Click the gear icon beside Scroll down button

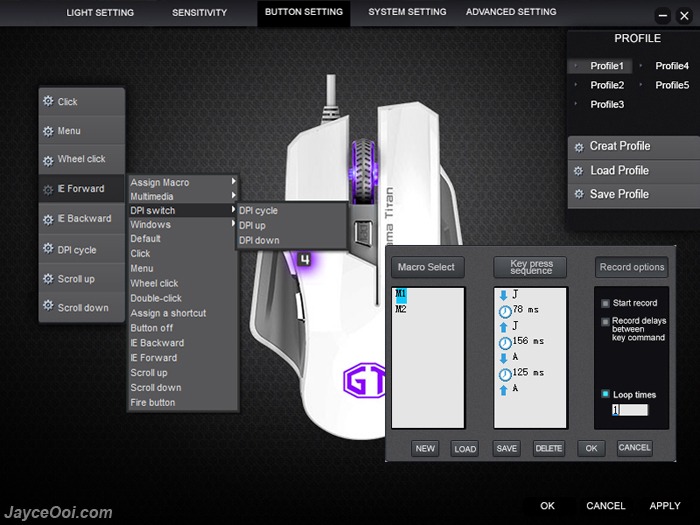pyautogui.click(x=48, y=306)
